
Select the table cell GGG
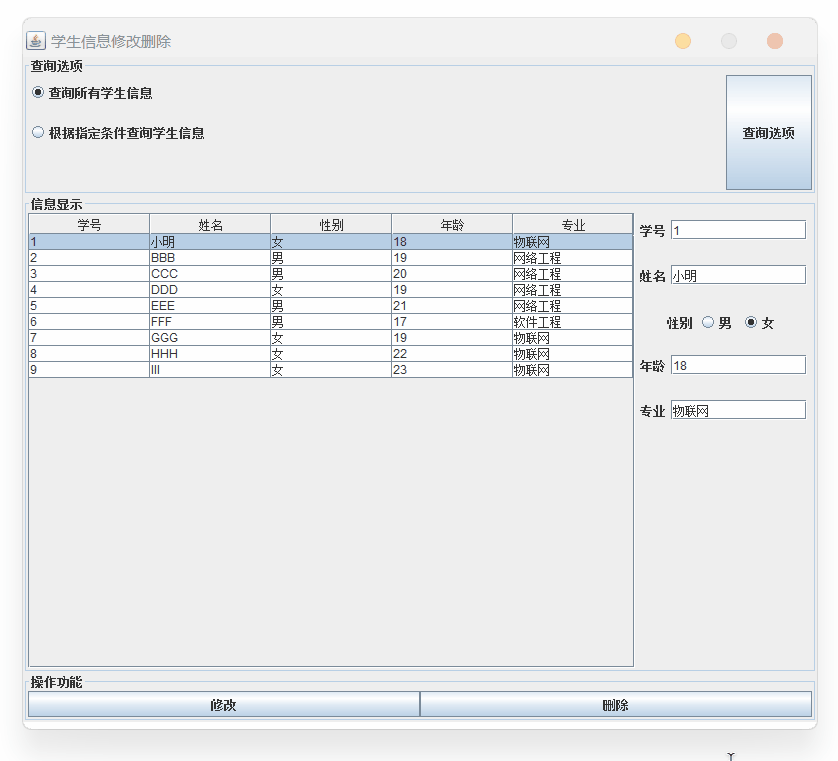[x=210, y=338]
